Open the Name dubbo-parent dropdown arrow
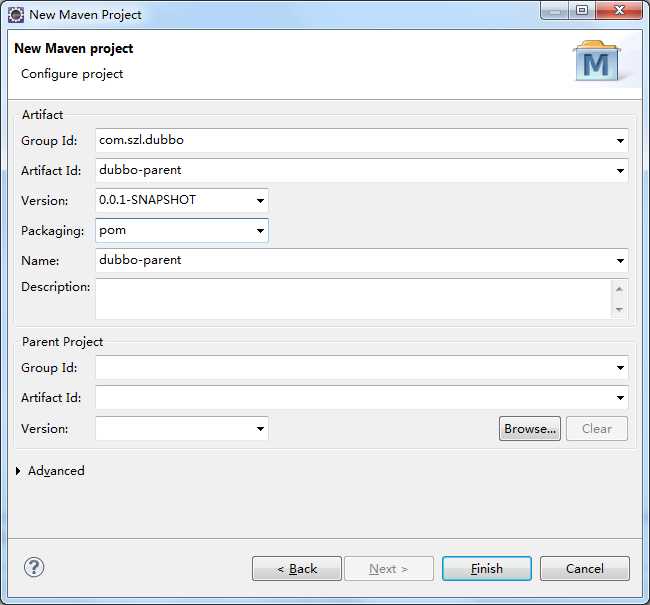Screen dimensions: 650x605 (x=620, y=260)
